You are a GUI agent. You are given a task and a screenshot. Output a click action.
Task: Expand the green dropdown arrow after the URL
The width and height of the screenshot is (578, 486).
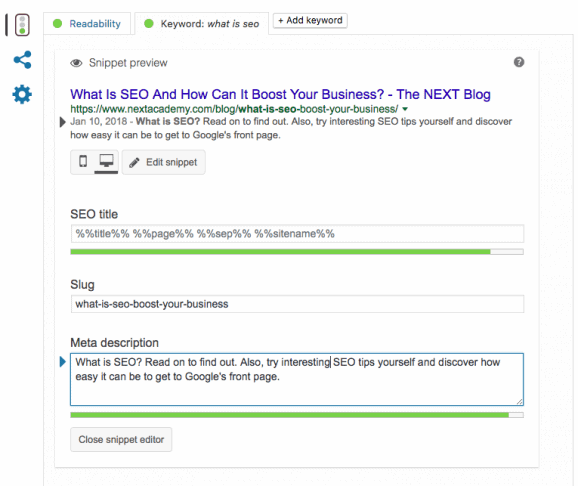405,109
